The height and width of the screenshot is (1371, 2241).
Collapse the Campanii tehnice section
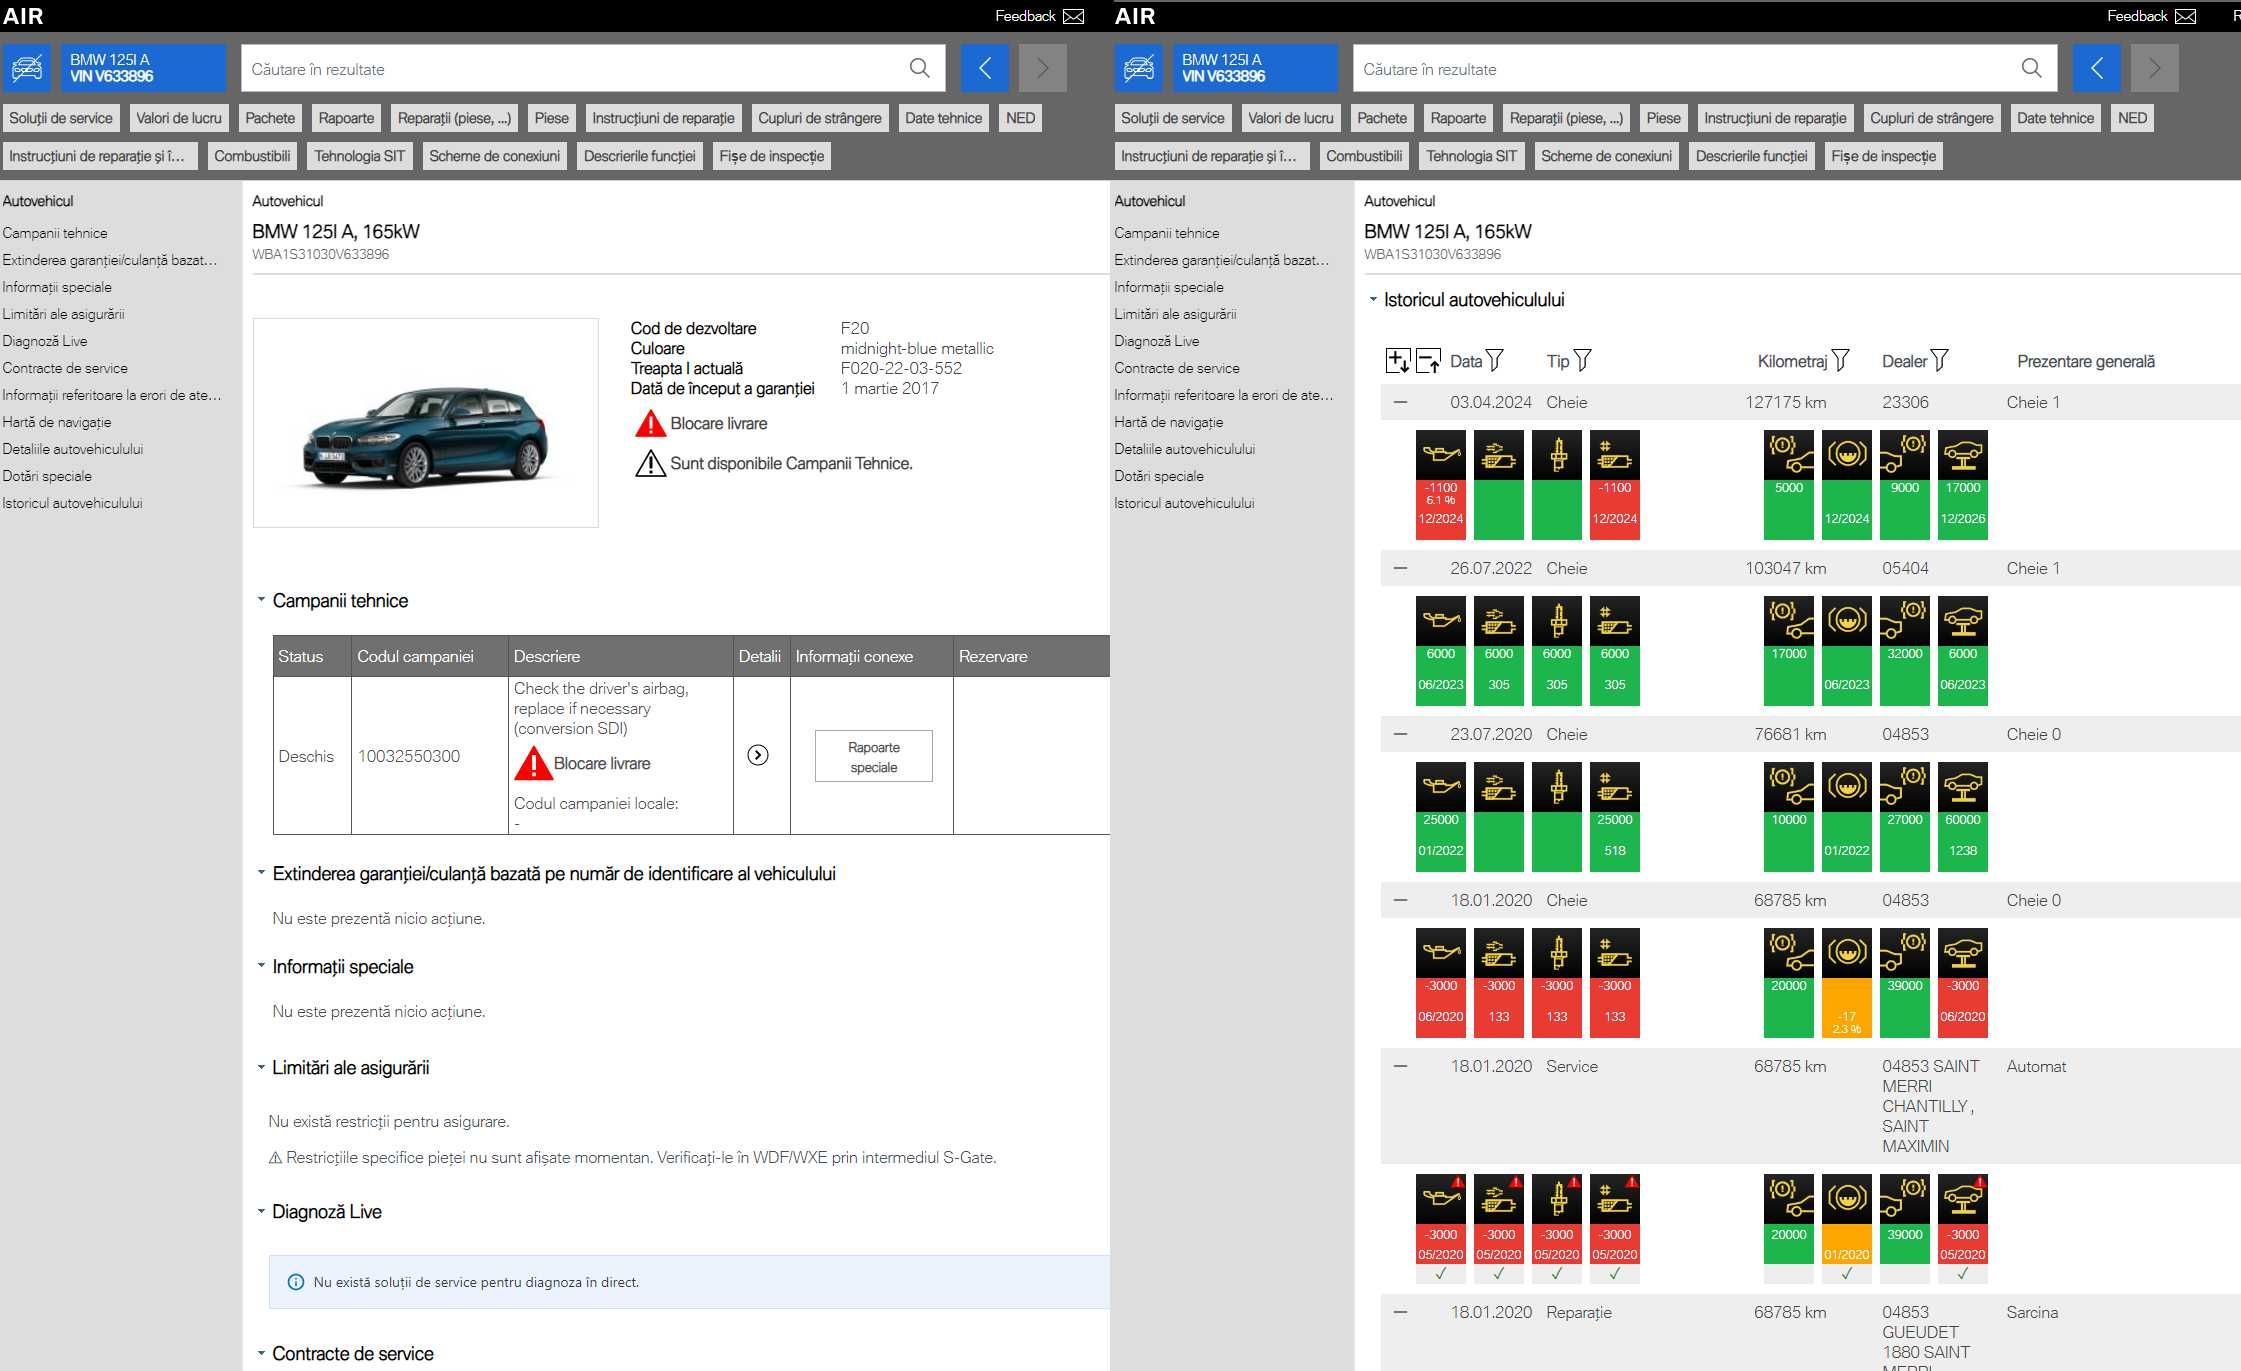261,600
